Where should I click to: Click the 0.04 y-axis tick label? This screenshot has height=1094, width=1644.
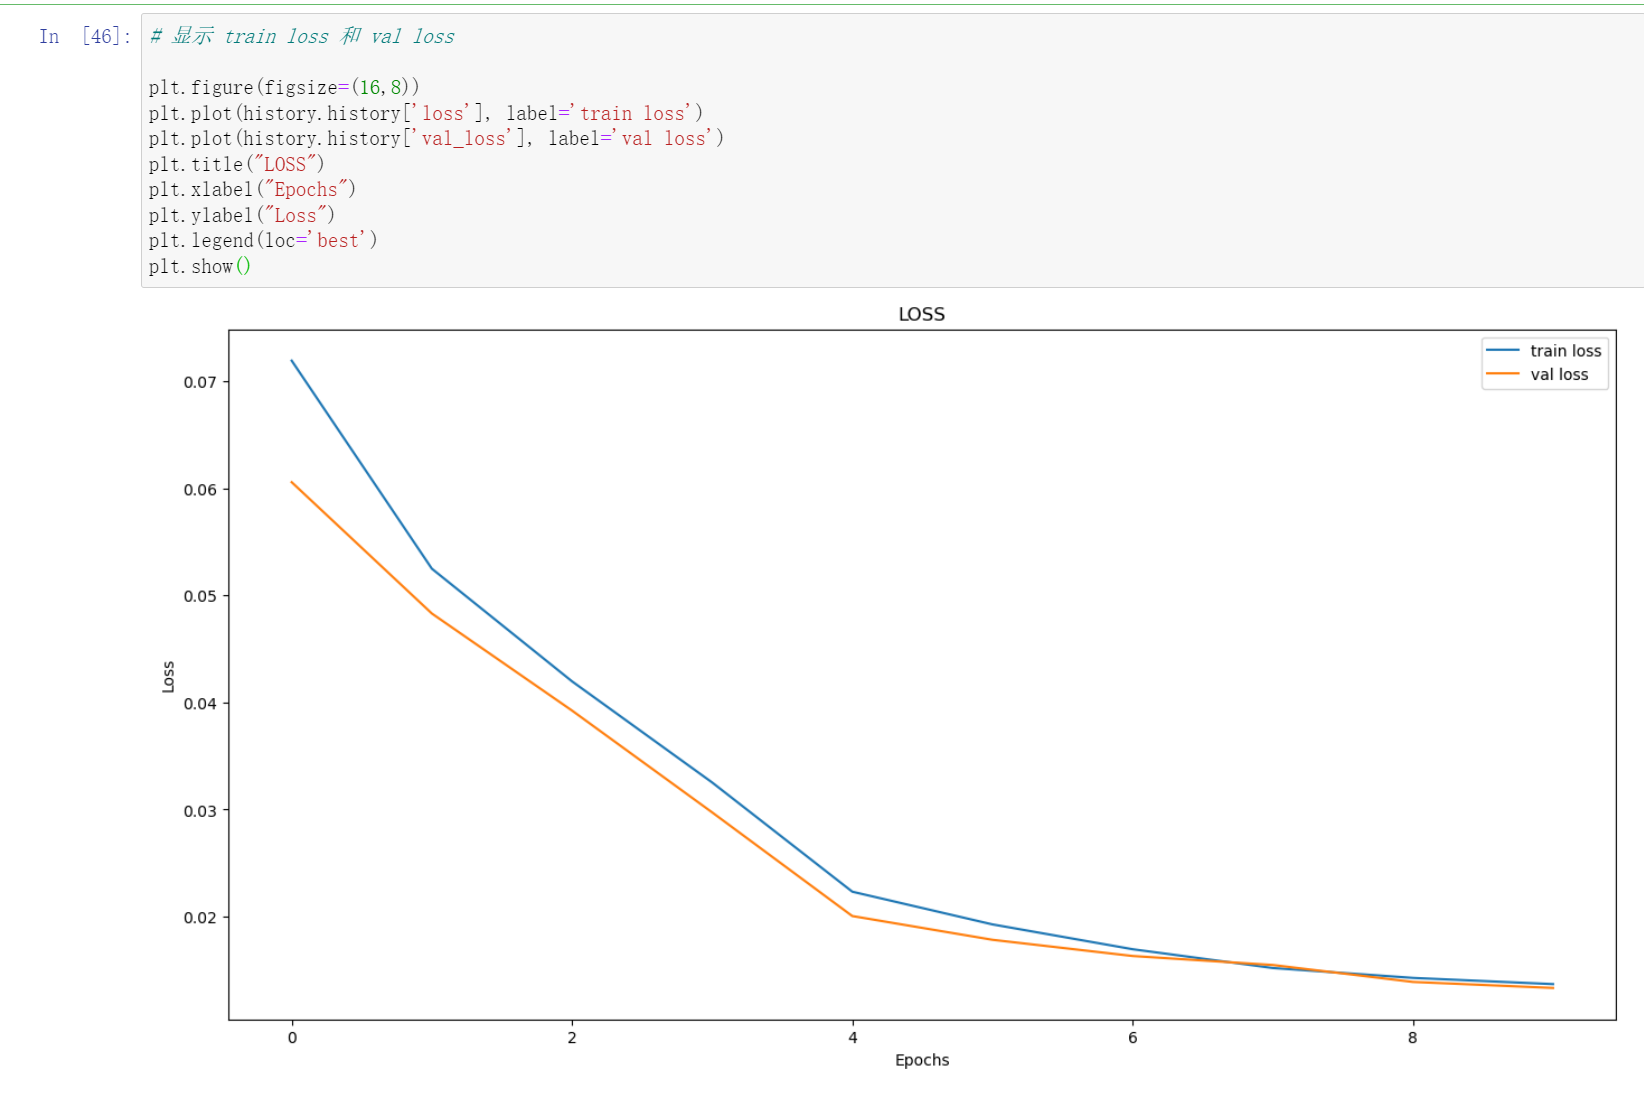[200, 703]
